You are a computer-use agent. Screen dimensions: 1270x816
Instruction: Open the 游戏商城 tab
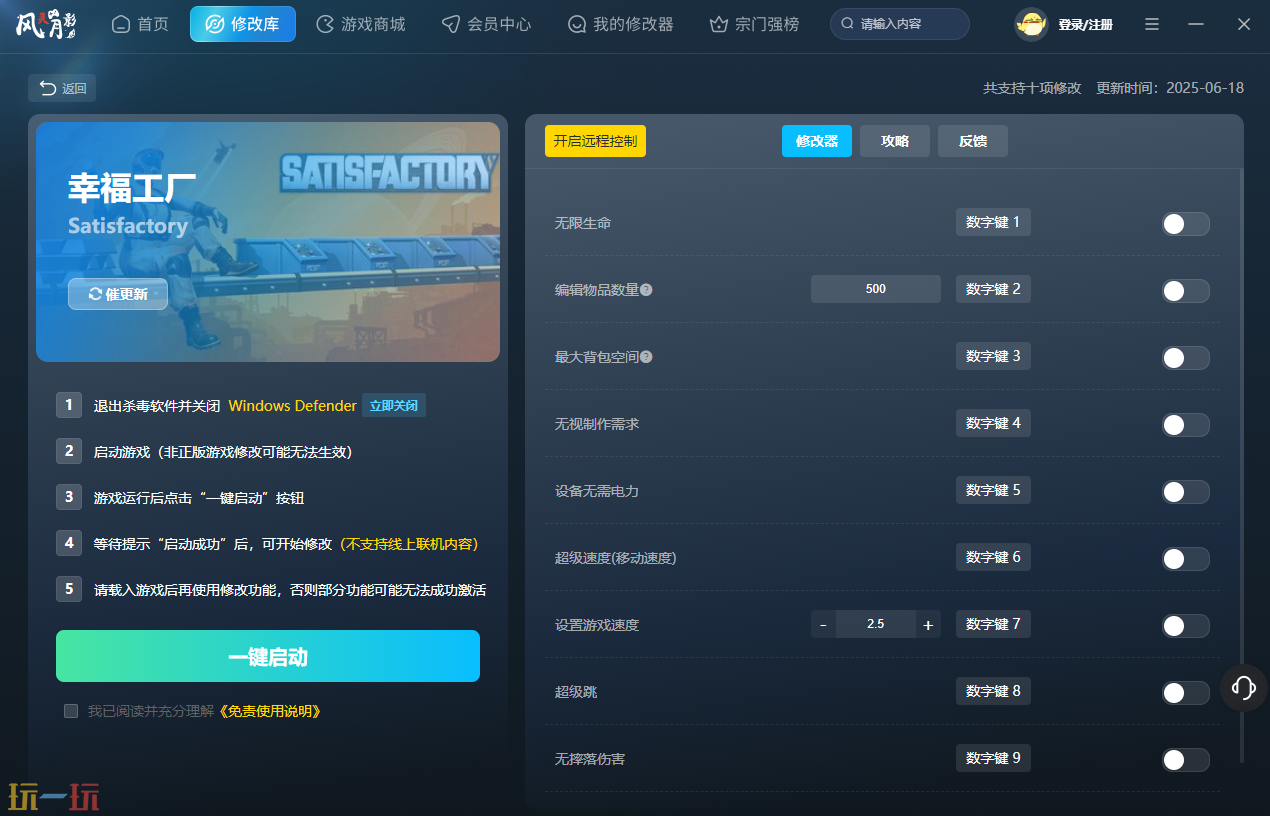(x=361, y=24)
